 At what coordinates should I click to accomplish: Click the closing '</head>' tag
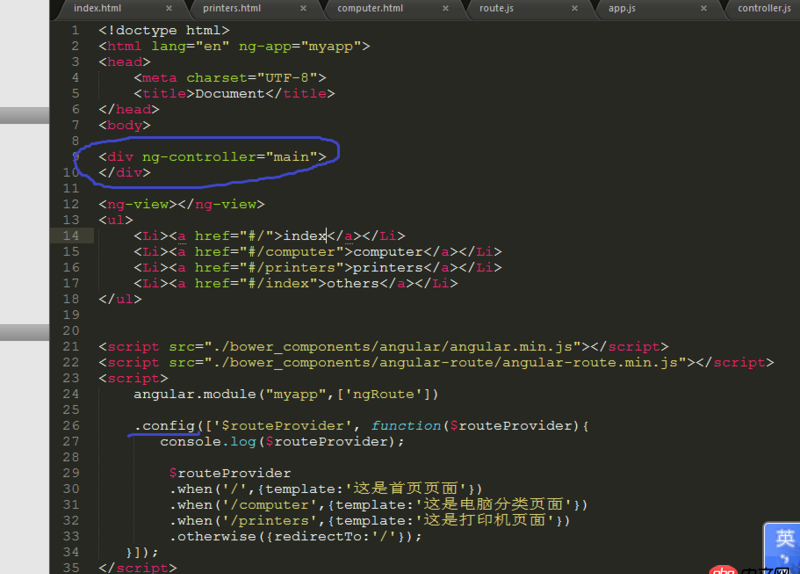point(129,110)
